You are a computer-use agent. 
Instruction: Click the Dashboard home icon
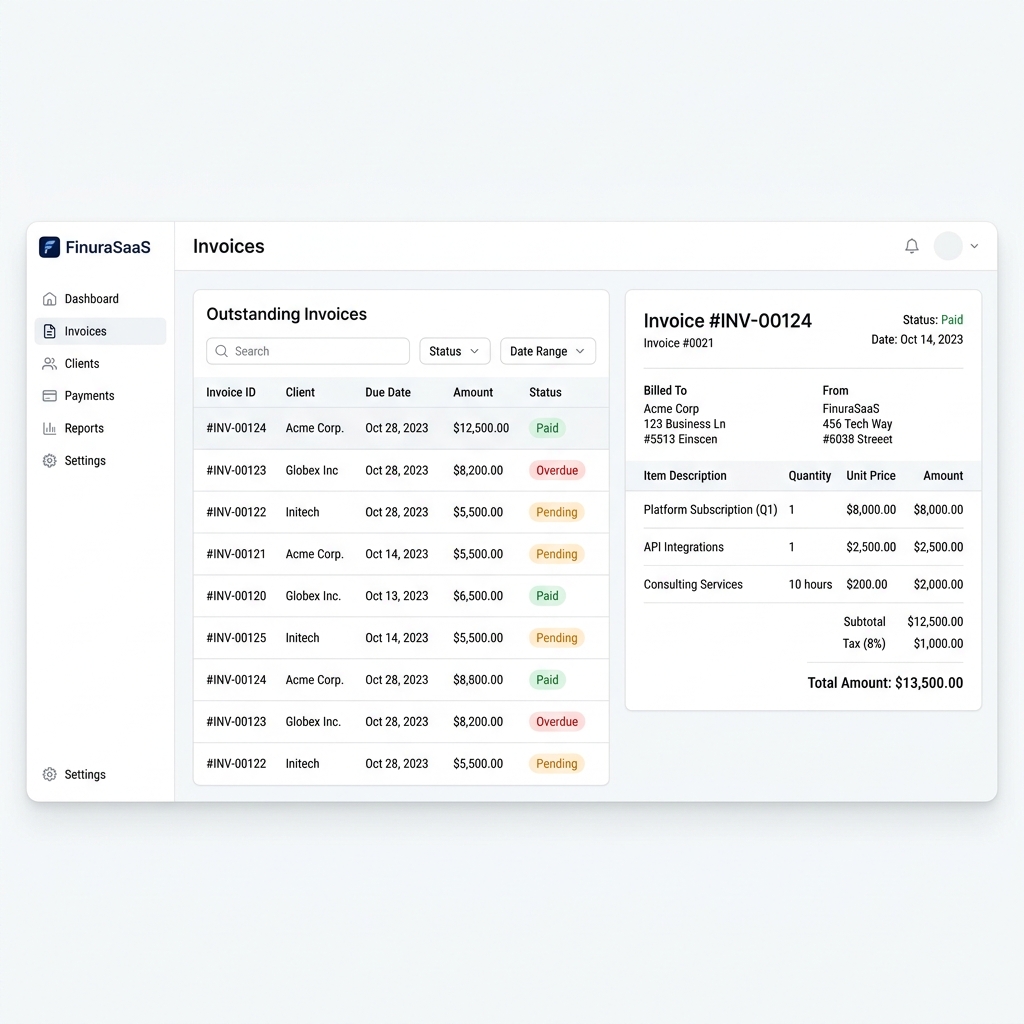50,299
